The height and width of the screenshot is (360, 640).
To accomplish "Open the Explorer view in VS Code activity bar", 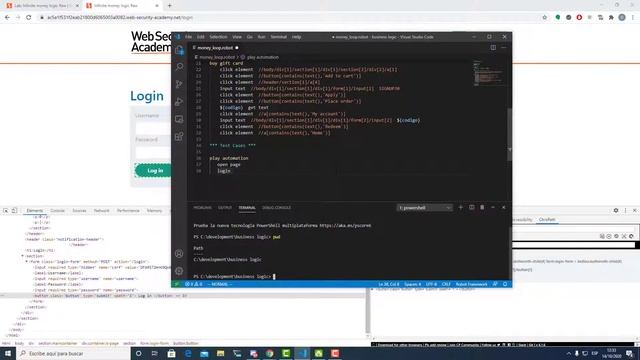I will point(179,50).
